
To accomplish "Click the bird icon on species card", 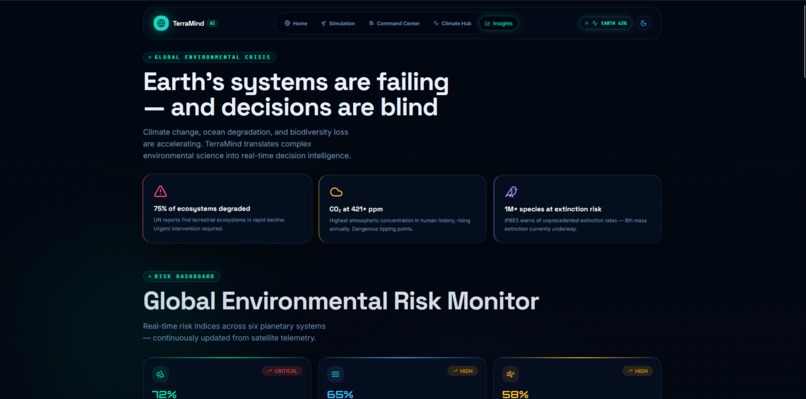I will pos(511,192).
